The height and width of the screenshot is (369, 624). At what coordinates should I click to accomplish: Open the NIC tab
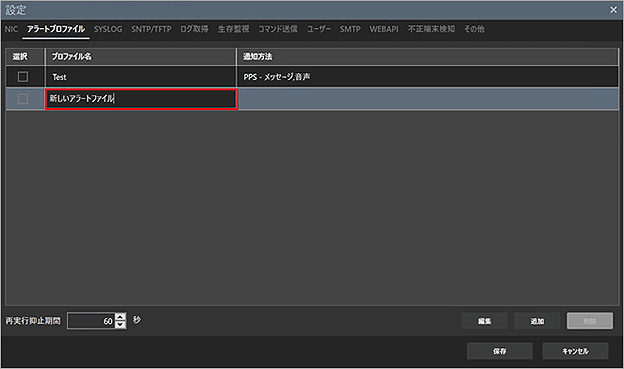pyautogui.click(x=11, y=29)
